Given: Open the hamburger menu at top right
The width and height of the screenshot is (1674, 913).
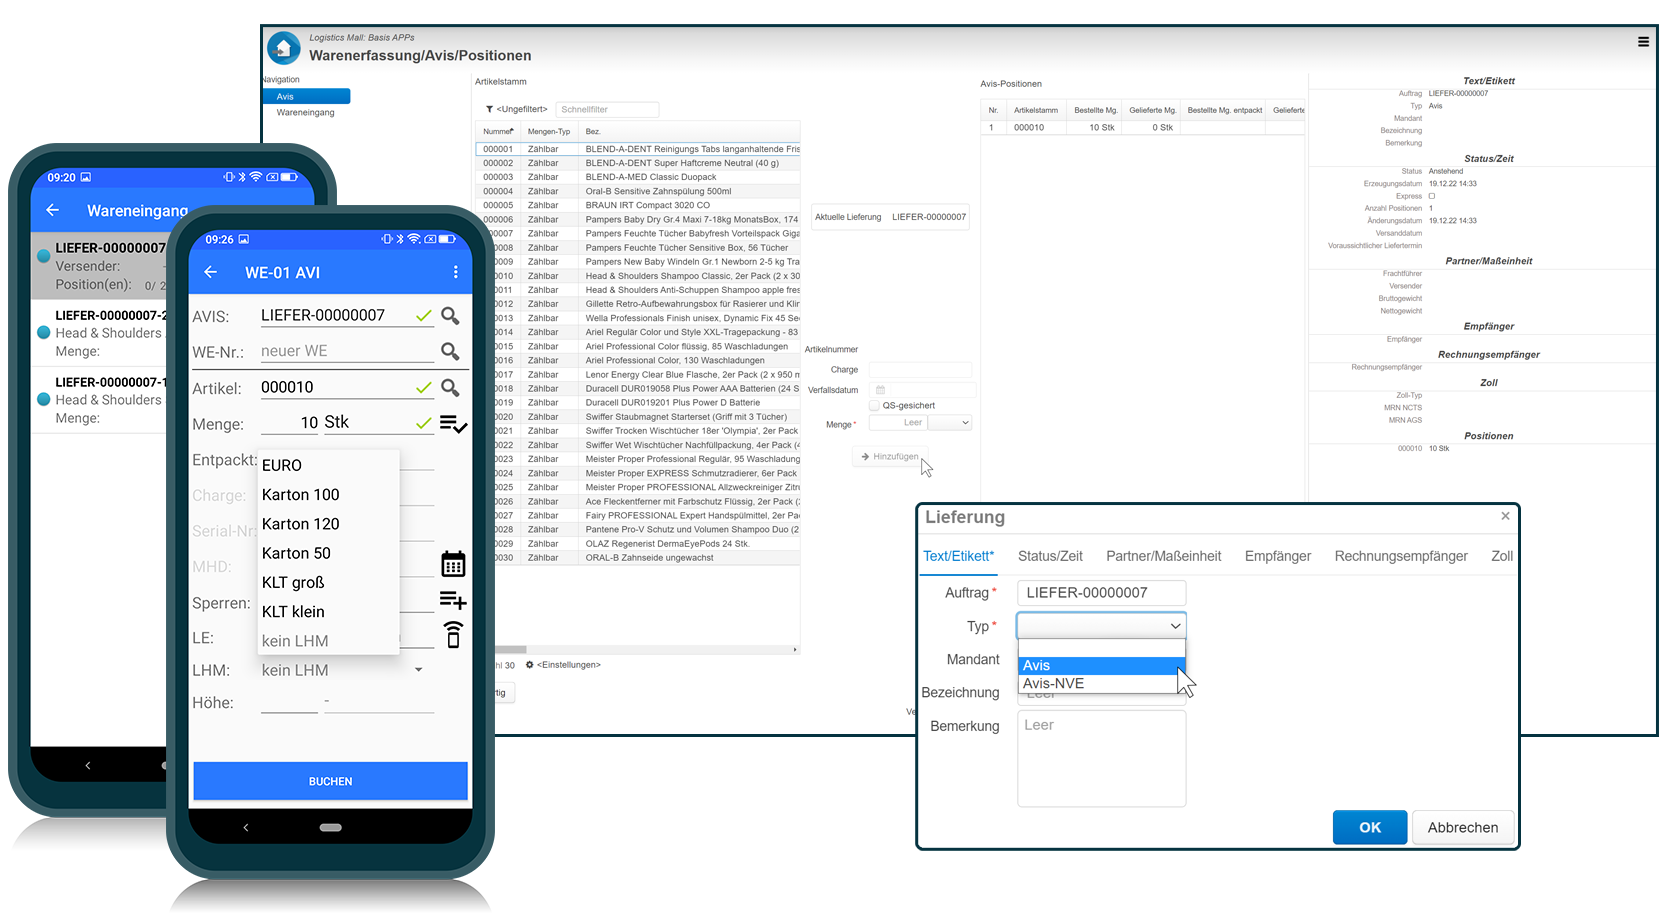Looking at the screenshot, I should 1643,41.
